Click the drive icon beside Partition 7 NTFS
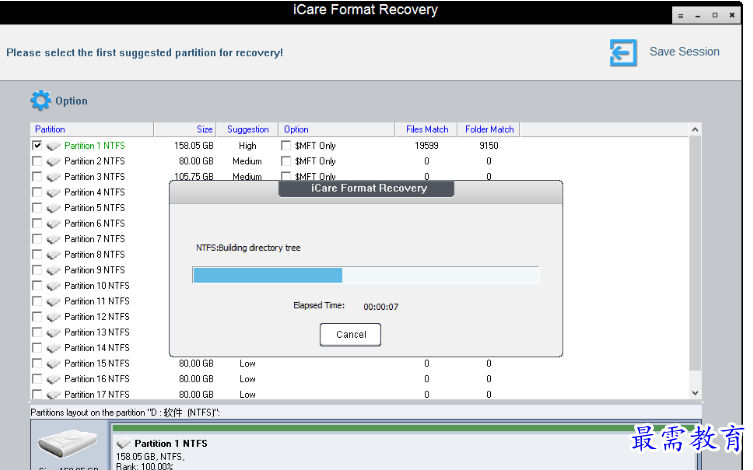Screen dimensions: 753x470 click(x=53, y=239)
